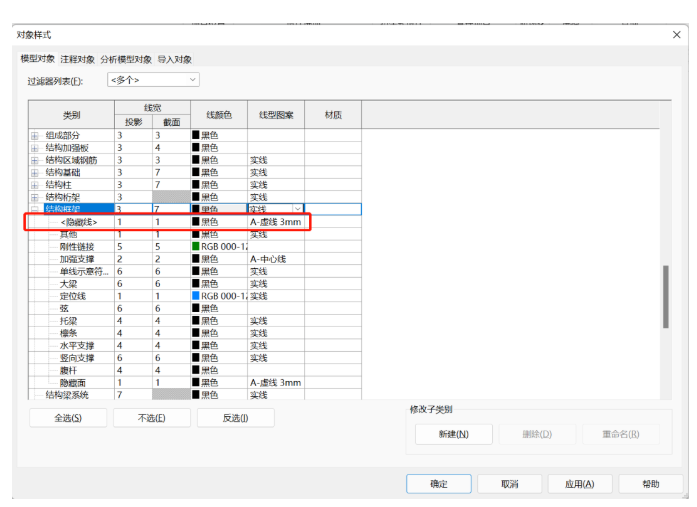Screen dimensions: 697x507
Task: Click the 类别 column header
Action: [x=72, y=115]
